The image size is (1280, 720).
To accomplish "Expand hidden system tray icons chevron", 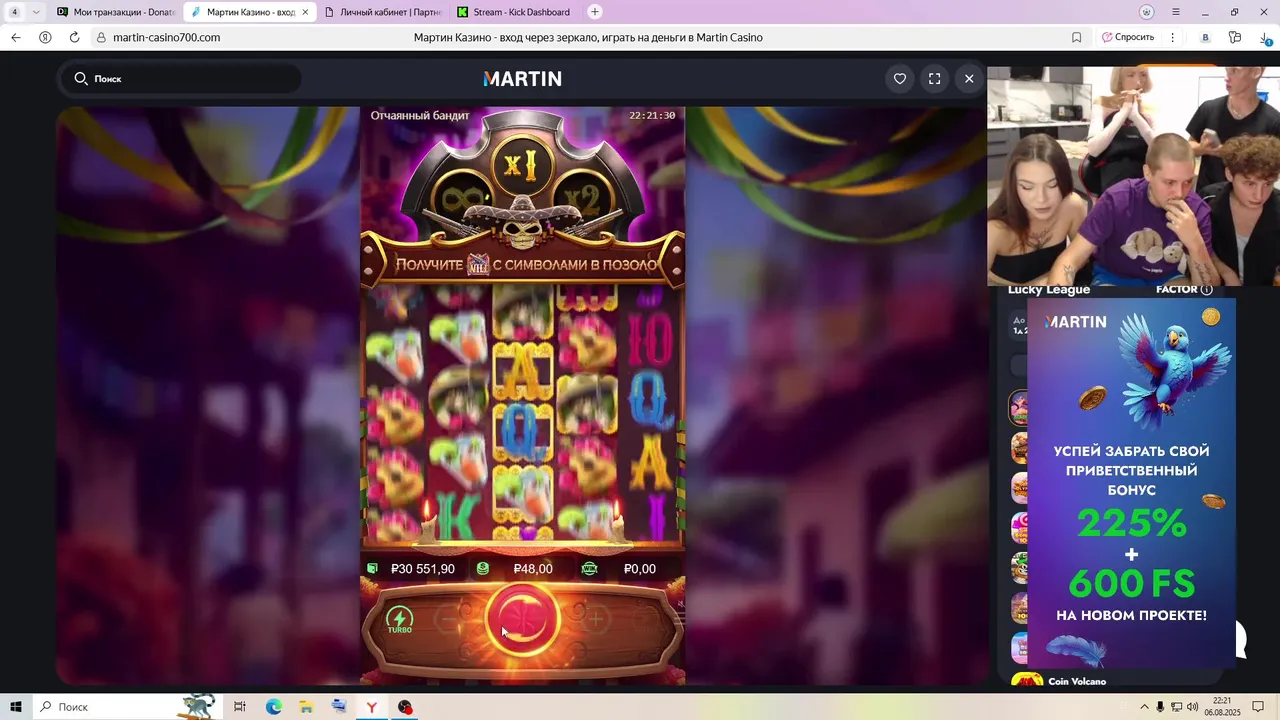I will pyautogui.click(x=1143, y=707).
